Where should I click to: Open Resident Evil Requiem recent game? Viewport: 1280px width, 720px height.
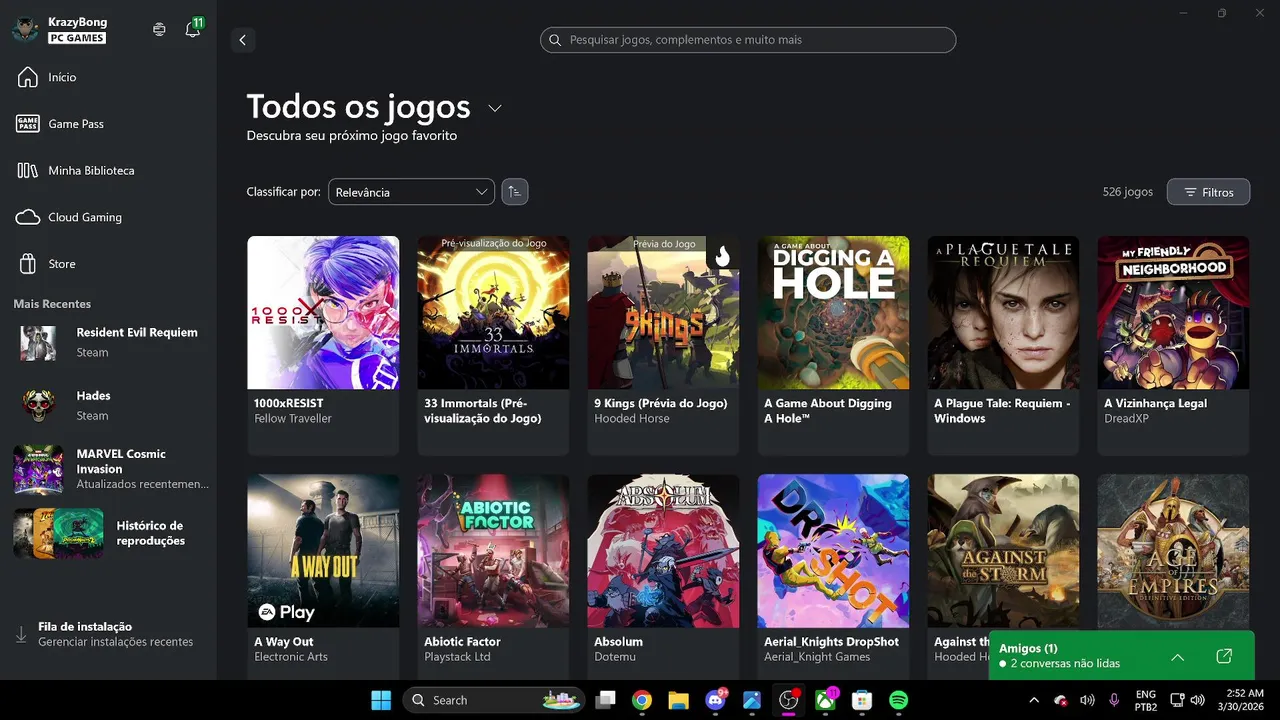108,342
